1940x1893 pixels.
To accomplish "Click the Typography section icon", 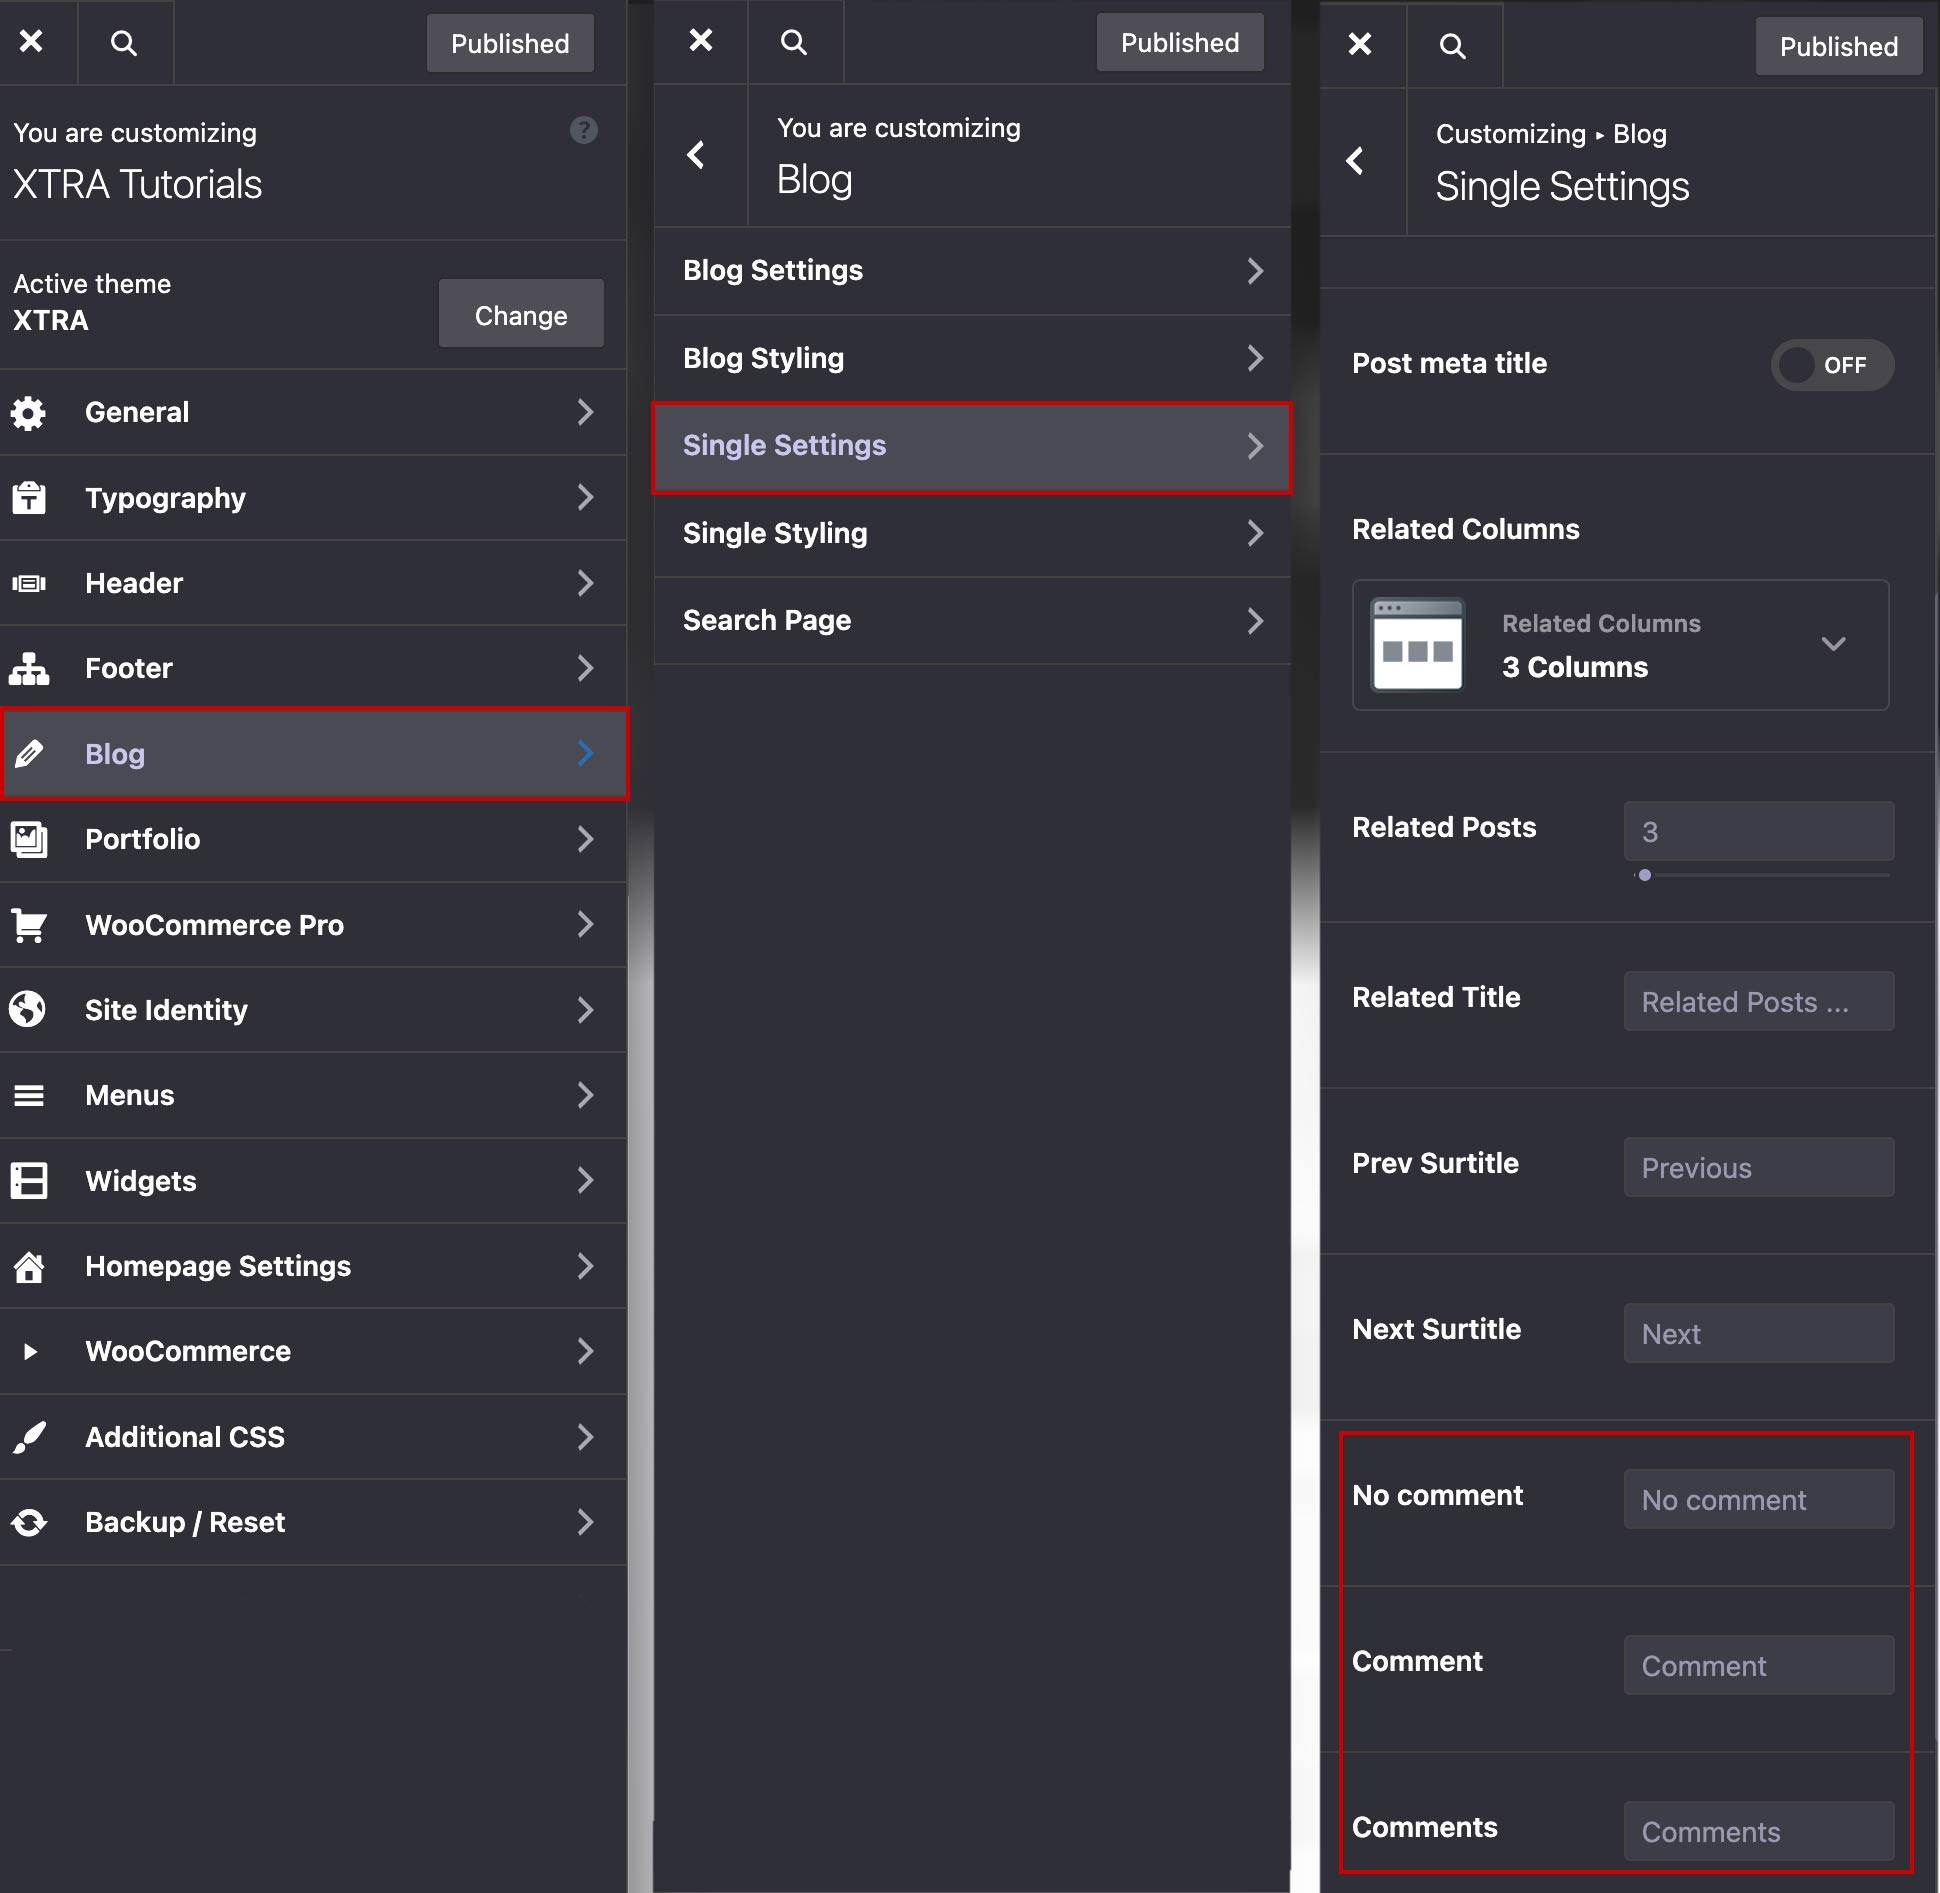I will coord(29,498).
